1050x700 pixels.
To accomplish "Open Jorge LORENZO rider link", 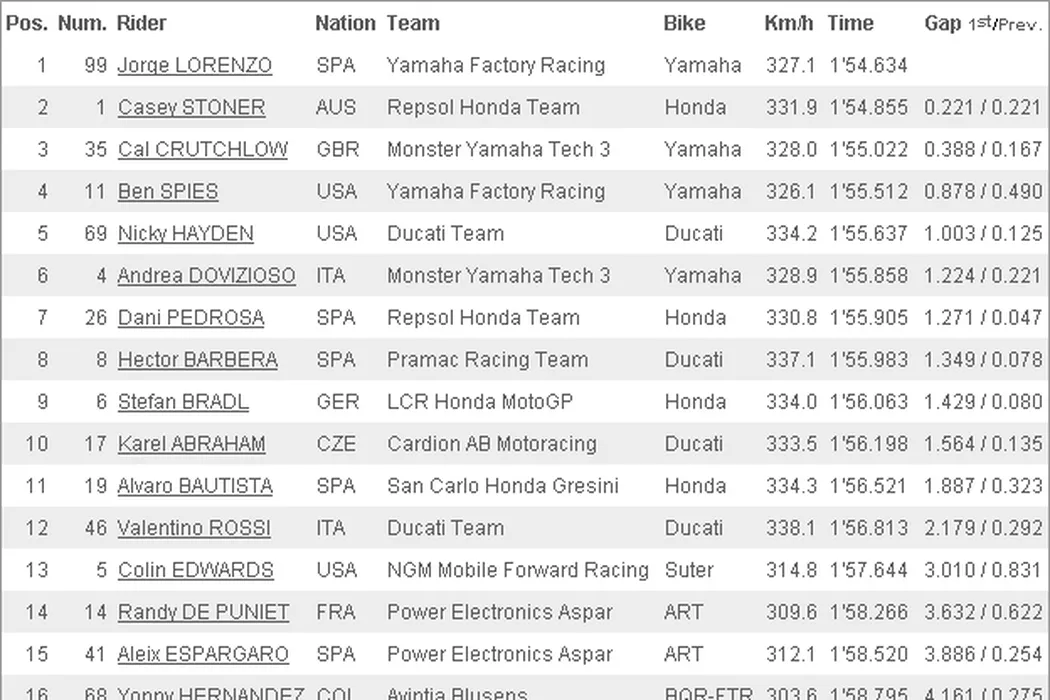I will [x=194, y=66].
